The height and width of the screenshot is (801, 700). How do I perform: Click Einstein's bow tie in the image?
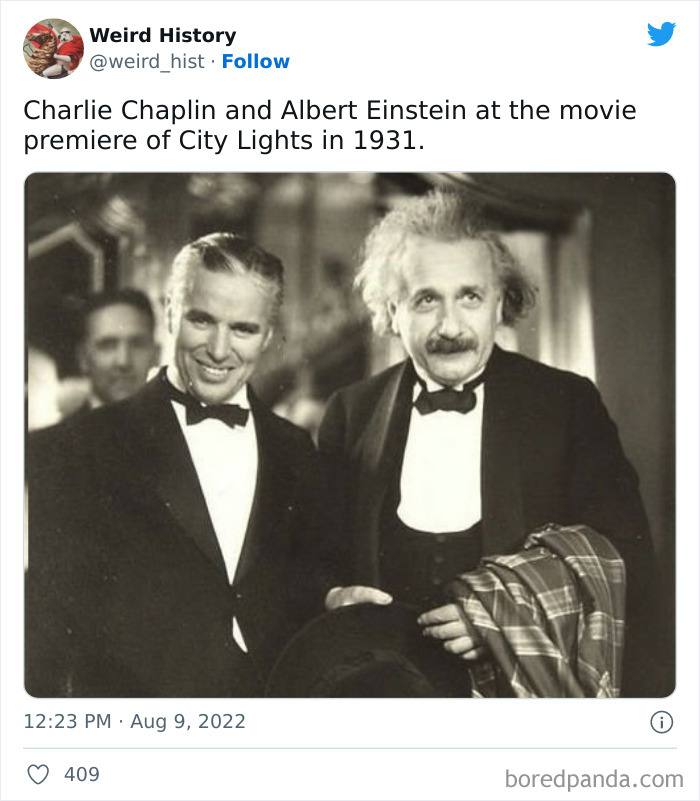(447, 402)
